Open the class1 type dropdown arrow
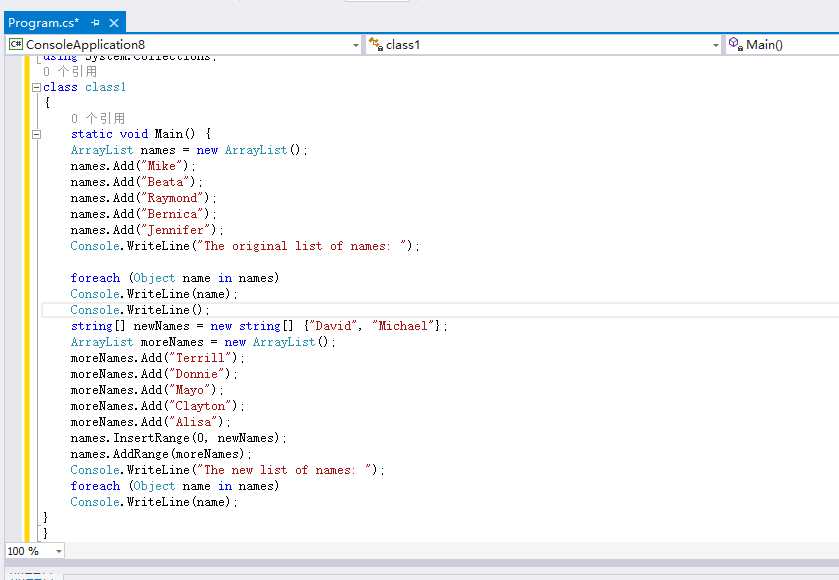This screenshot has height=580, width=839. coord(715,45)
